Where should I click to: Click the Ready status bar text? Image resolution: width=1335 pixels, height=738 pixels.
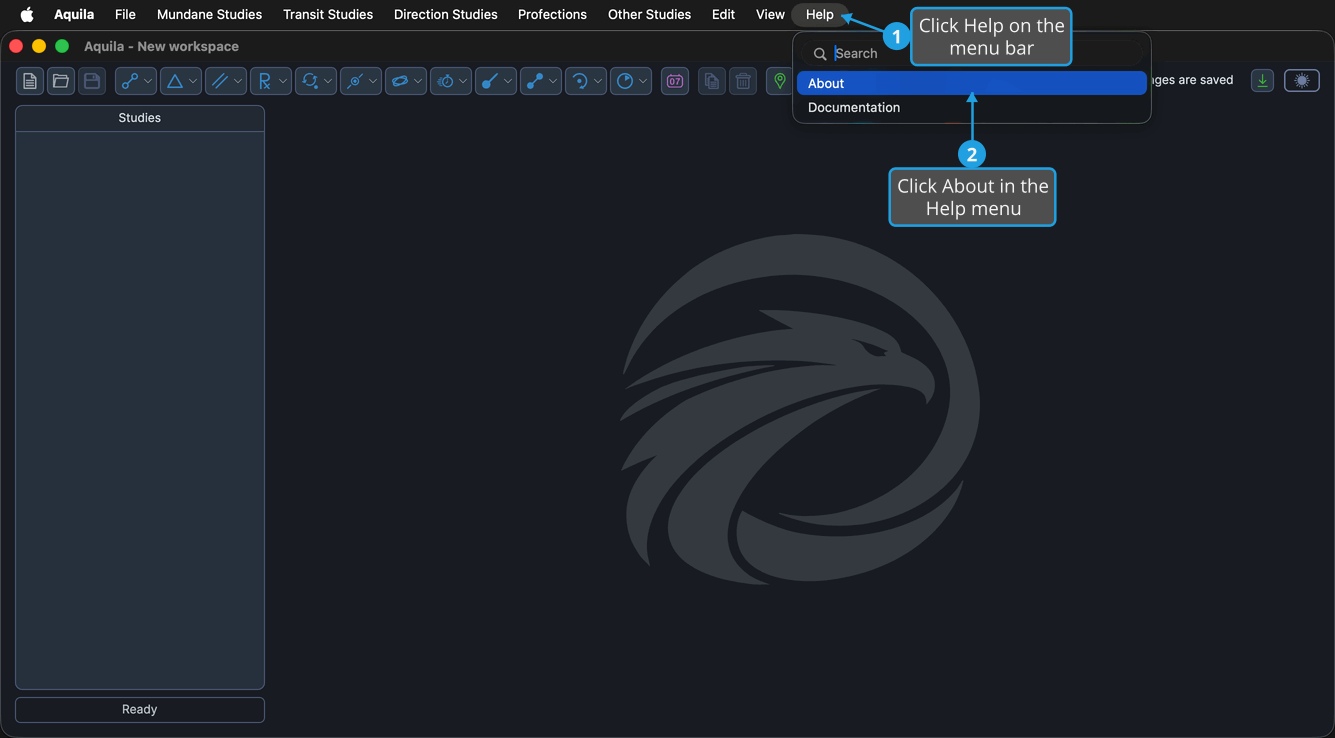click(140, 709)
